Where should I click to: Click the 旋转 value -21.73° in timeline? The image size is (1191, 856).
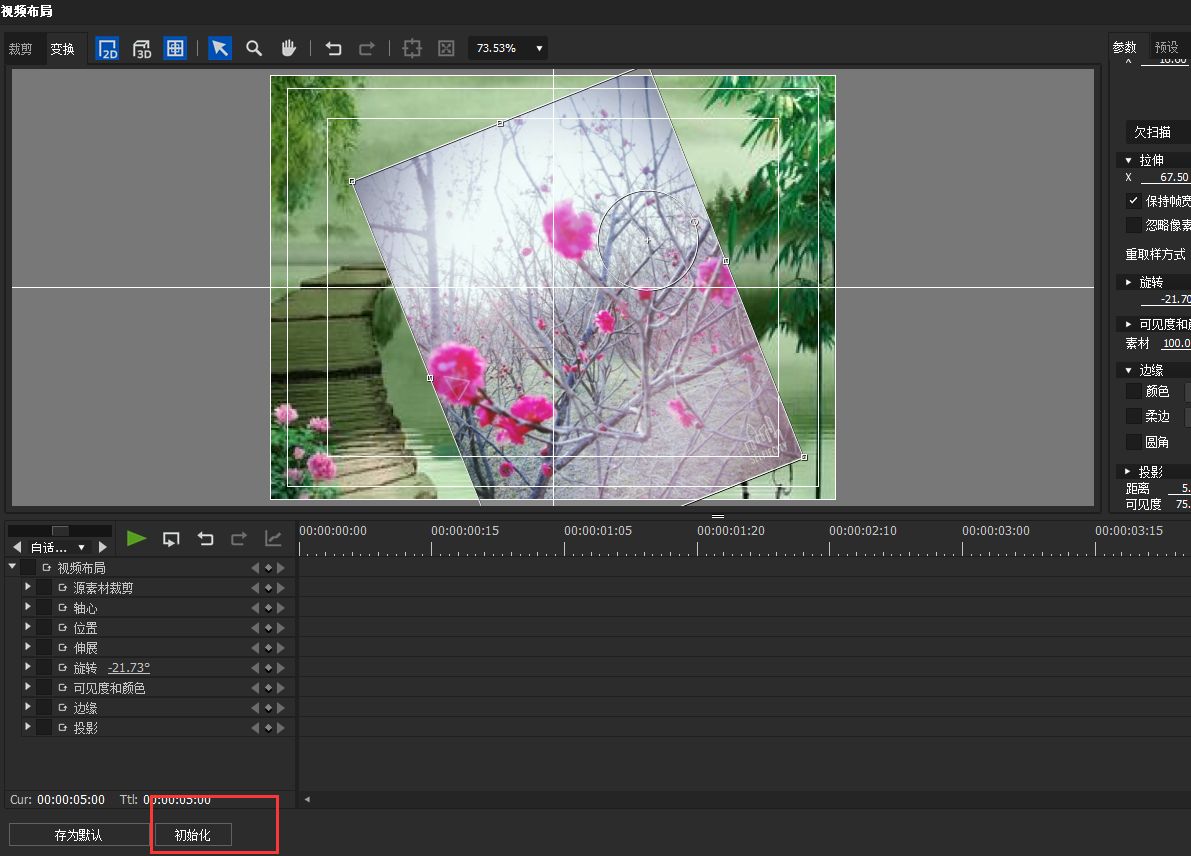(129, 668)
